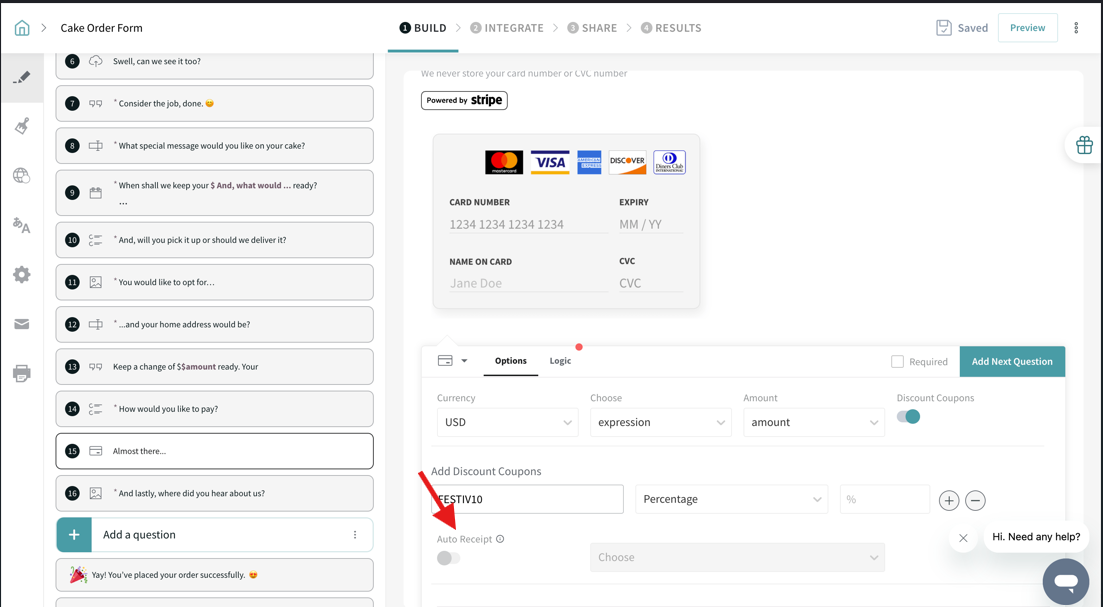Tick the Required checkbox

[x=897, y=362]
